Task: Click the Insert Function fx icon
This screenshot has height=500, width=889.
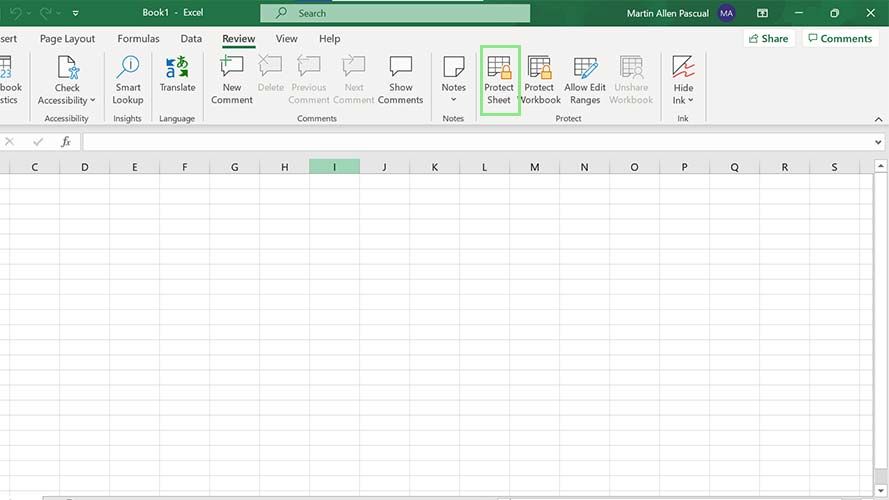Action: (66, 142)
